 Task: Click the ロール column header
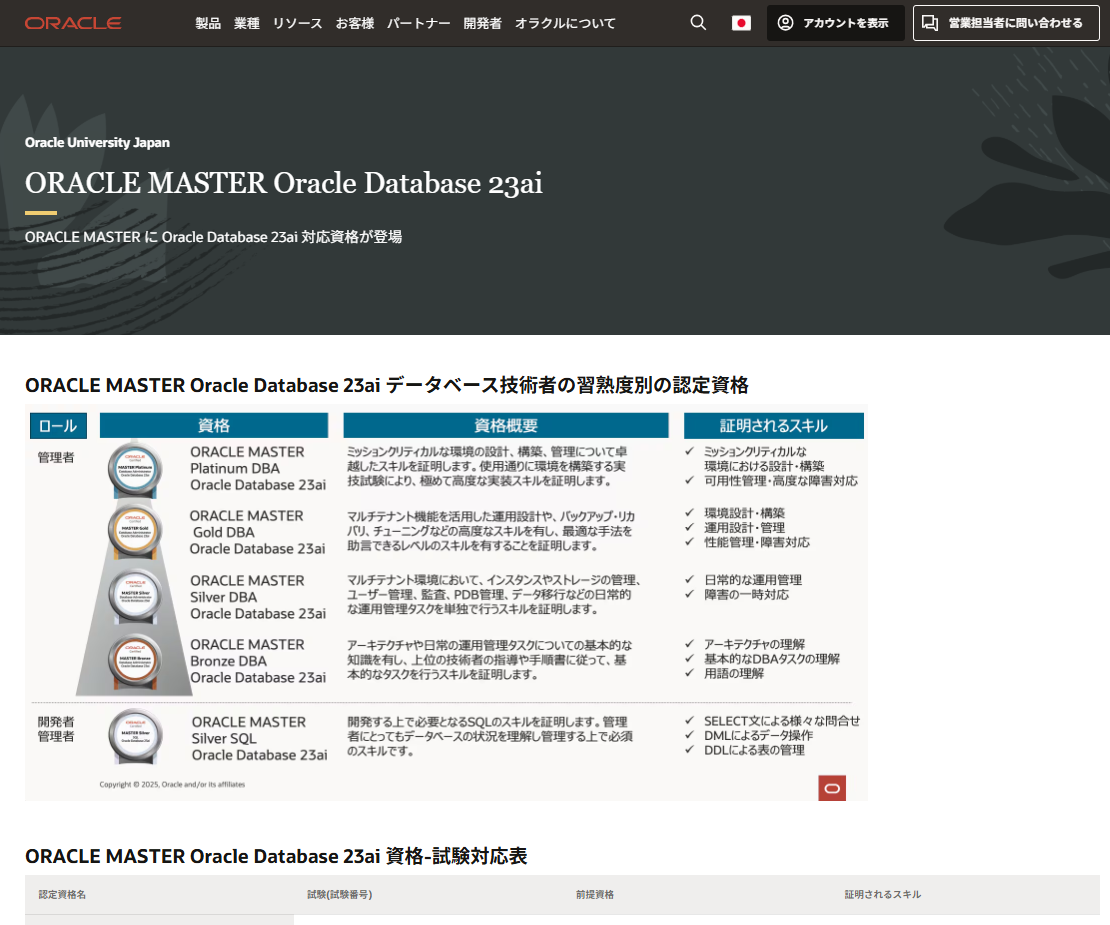click(58, 425)
